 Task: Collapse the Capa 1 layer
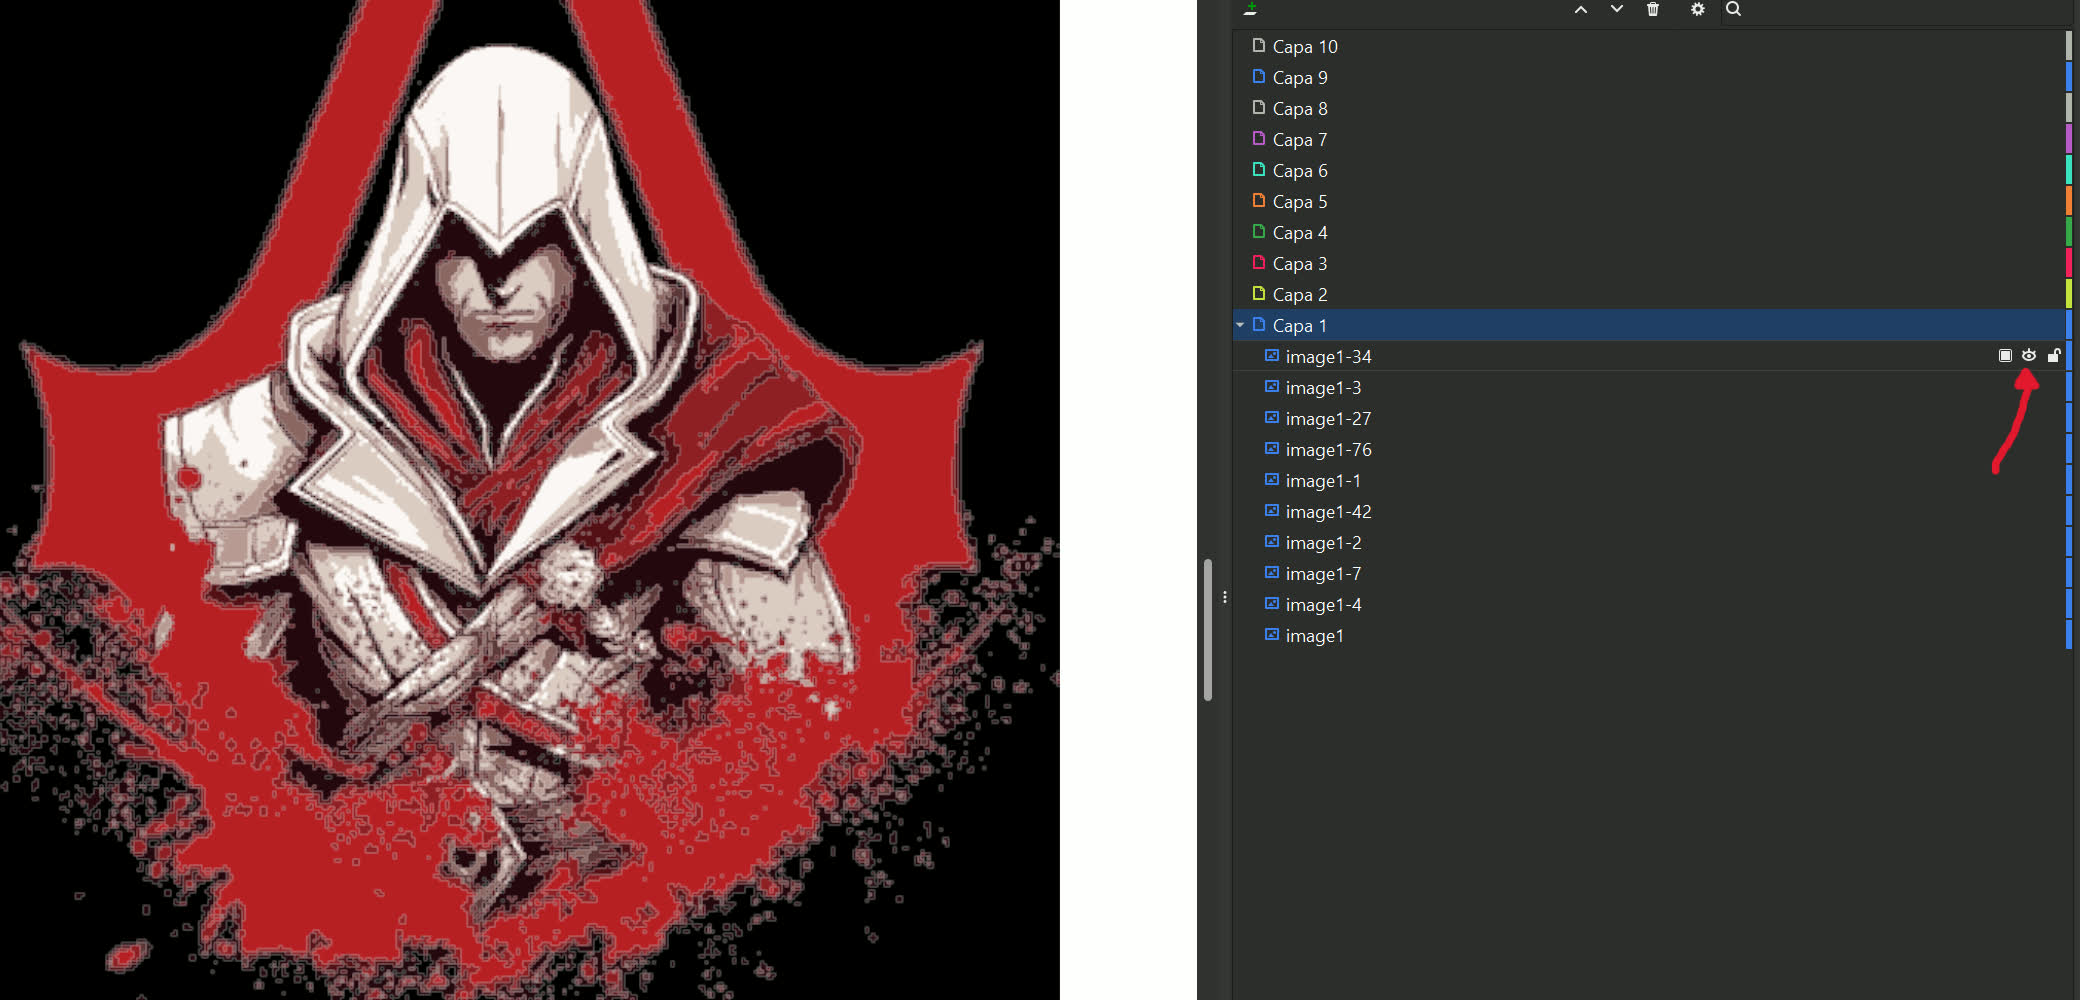(1240, 325)
